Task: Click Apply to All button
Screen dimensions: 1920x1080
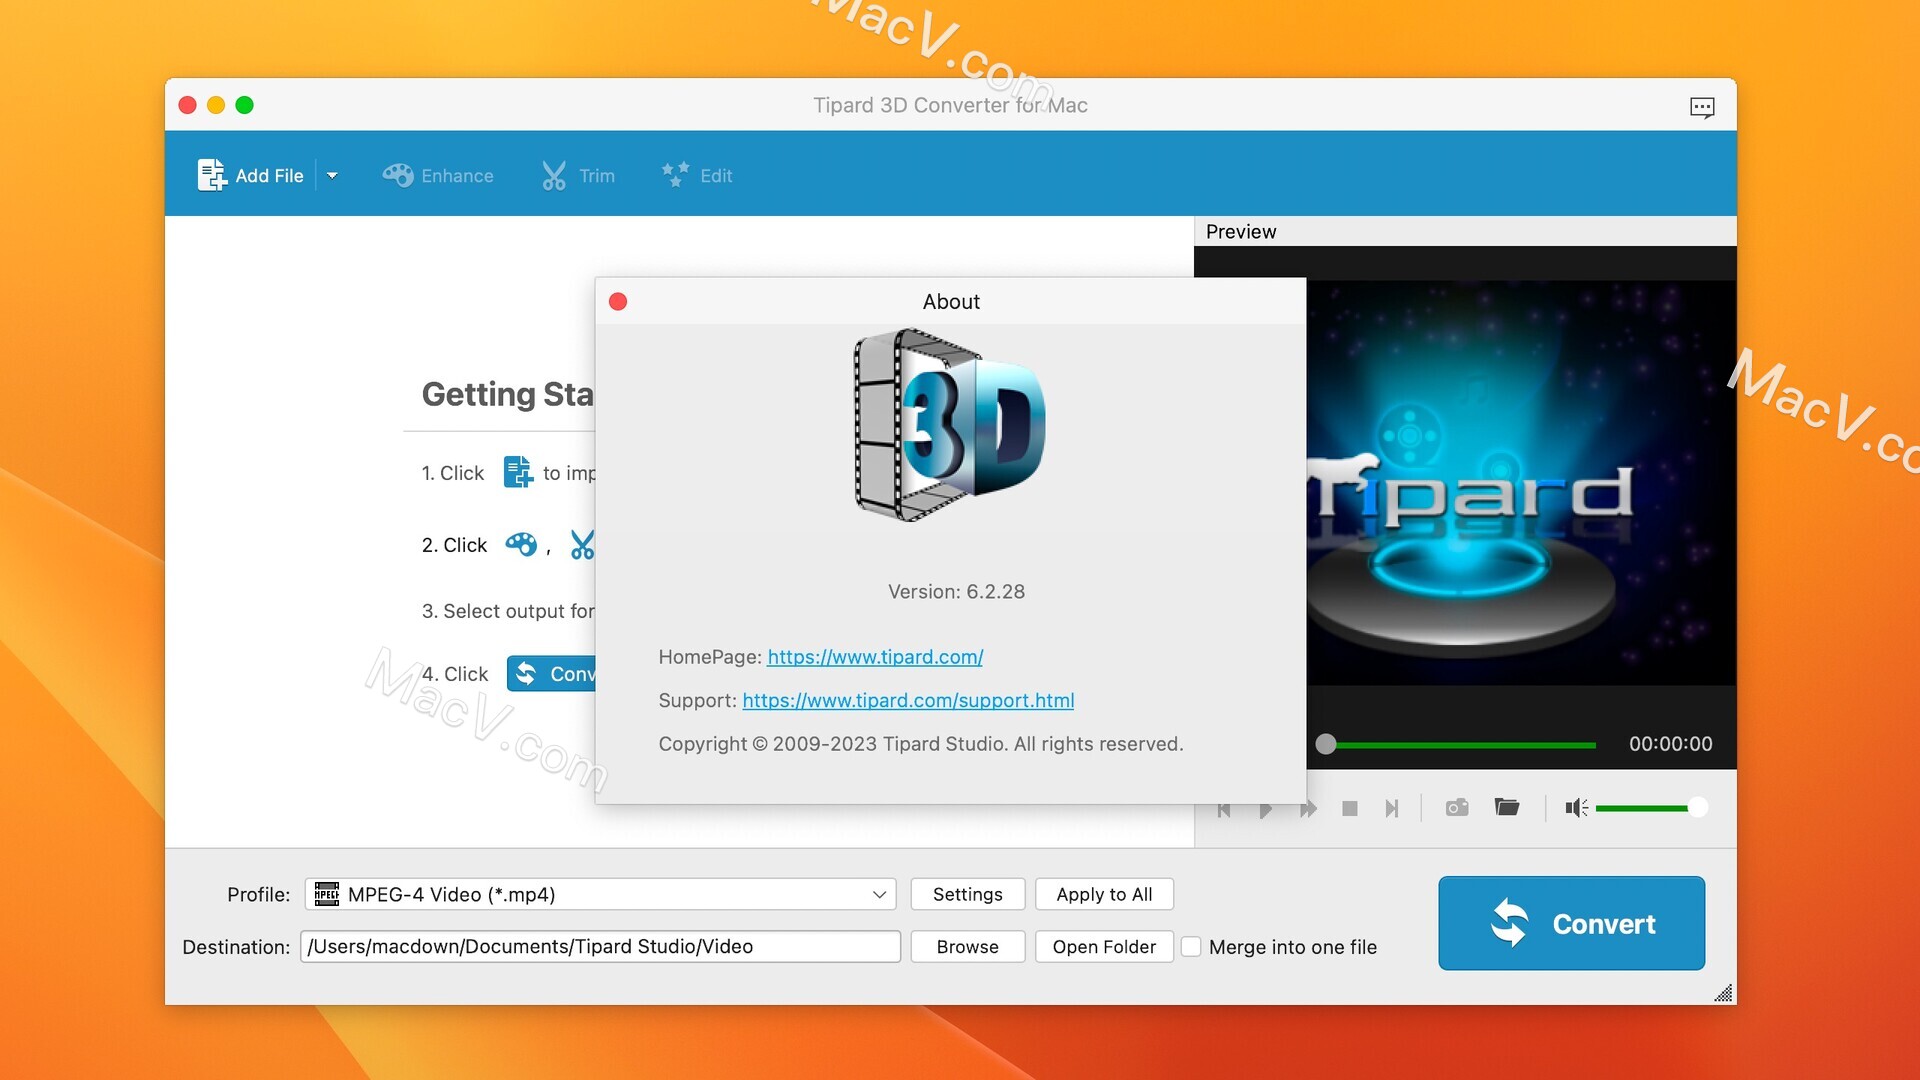Action: click(1104, 894)
